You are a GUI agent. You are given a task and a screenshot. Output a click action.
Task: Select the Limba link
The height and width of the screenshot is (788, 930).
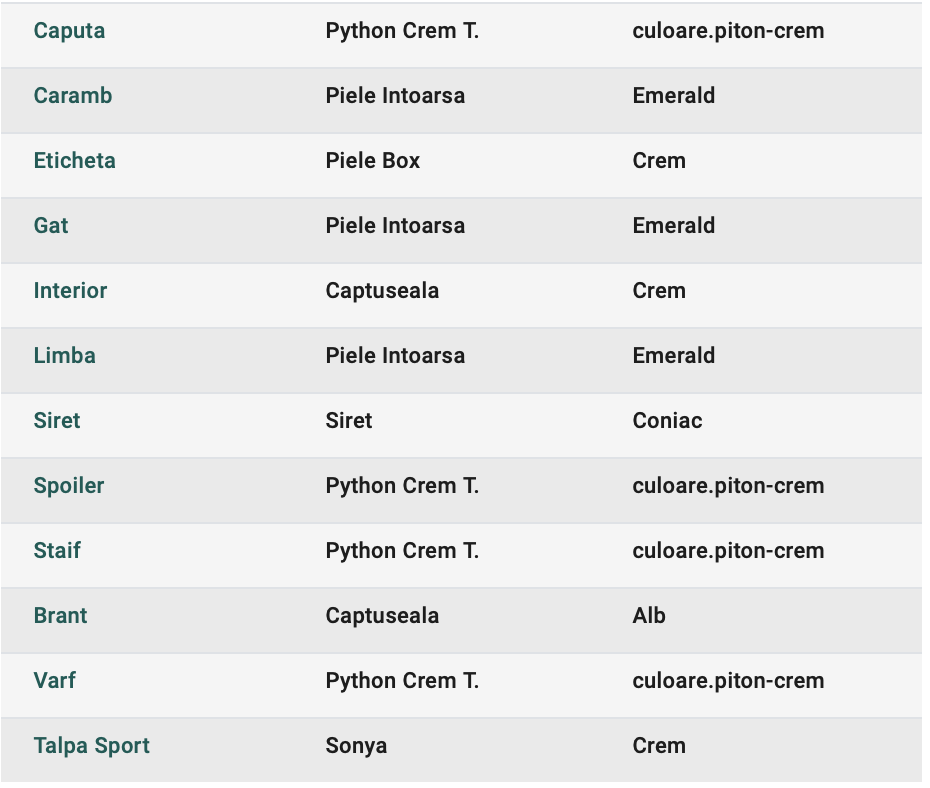[x=65, y=356]
